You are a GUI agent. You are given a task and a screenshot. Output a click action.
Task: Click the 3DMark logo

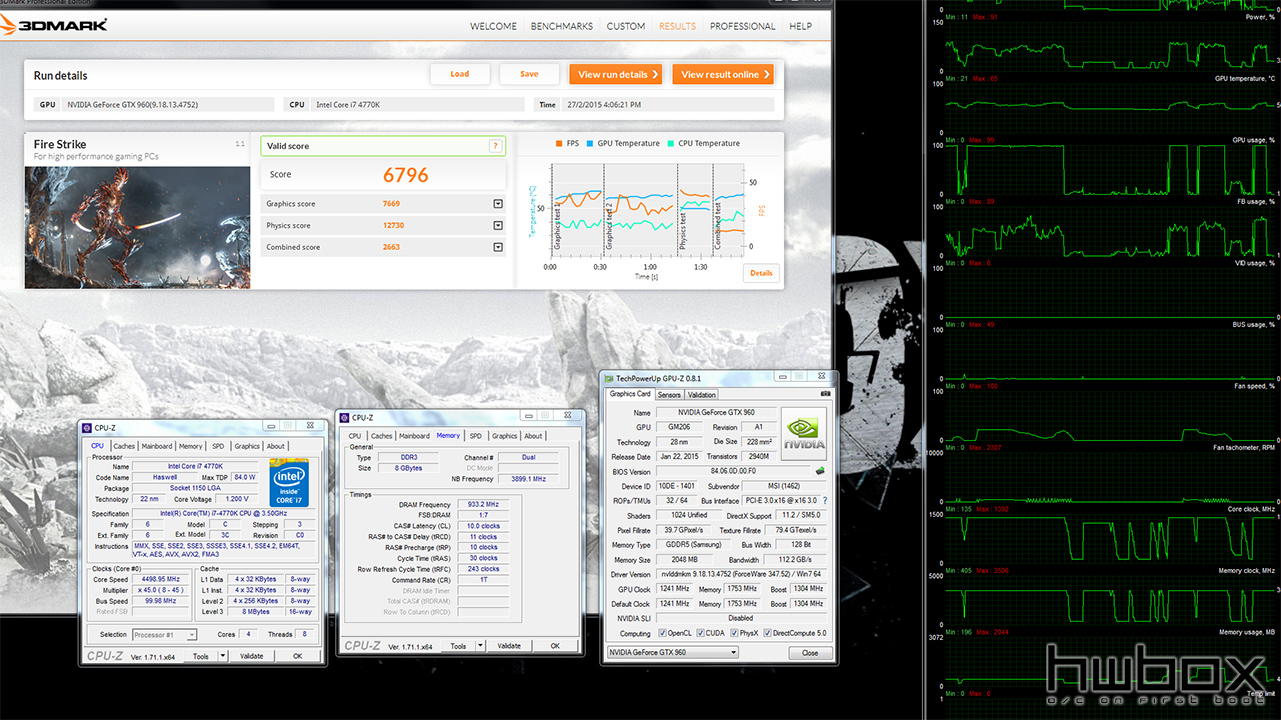pyautogui.click(x=55, y=25)
